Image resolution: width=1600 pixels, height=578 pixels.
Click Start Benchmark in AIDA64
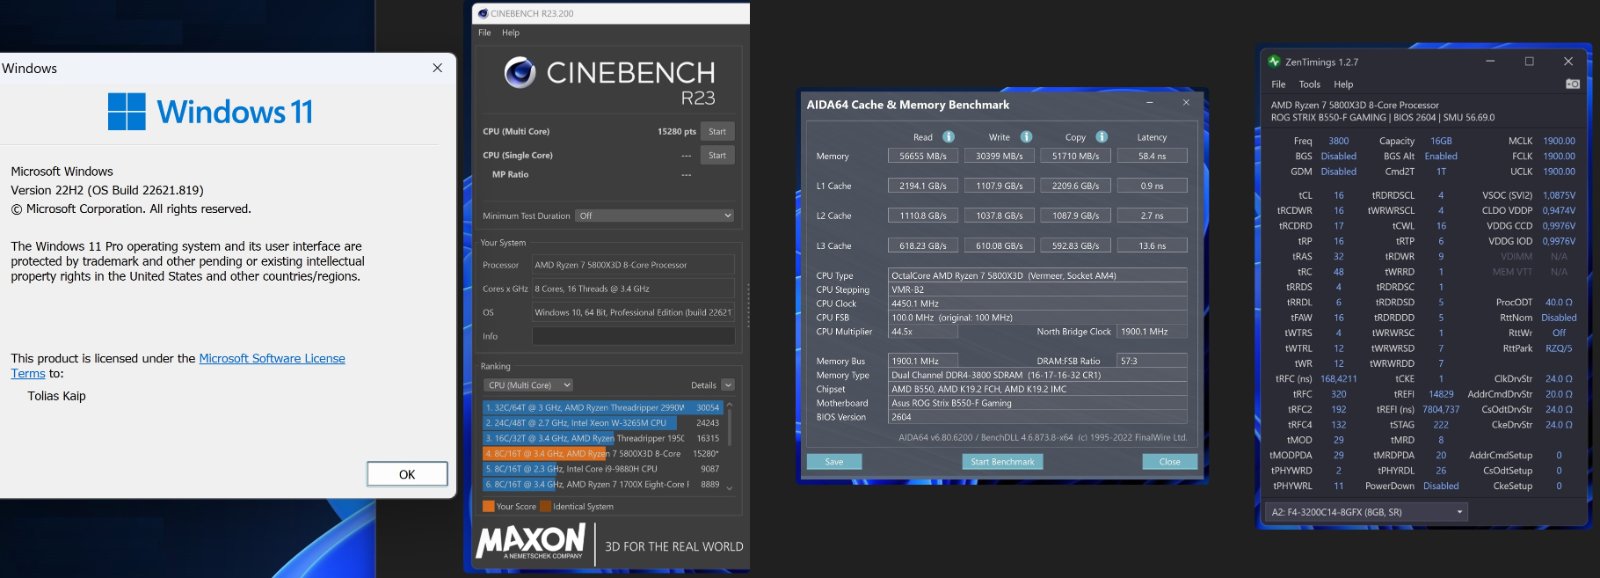(1002, 462)
